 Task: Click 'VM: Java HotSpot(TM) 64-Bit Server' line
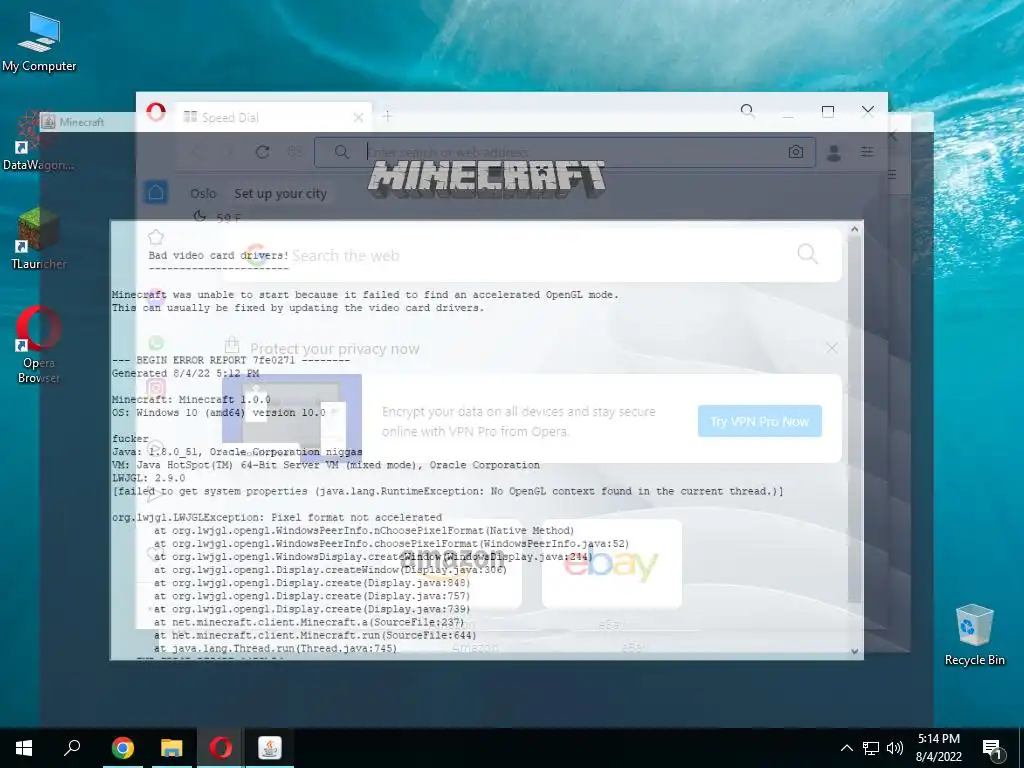point(326,465)
